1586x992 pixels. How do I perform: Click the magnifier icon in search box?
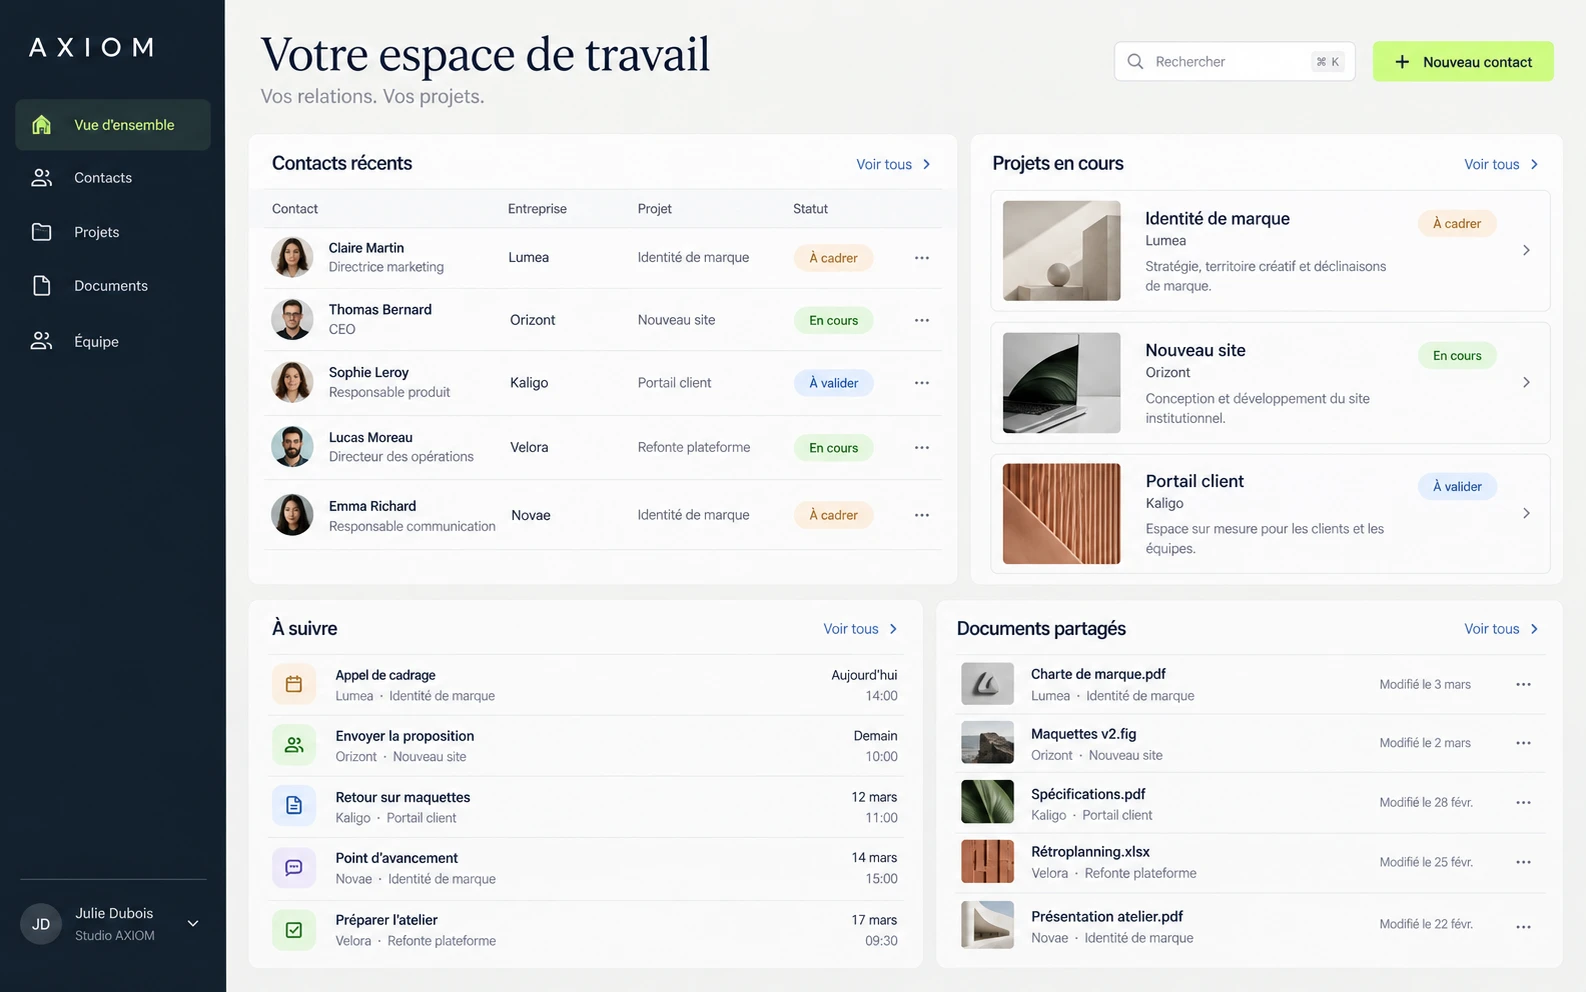1135,62
